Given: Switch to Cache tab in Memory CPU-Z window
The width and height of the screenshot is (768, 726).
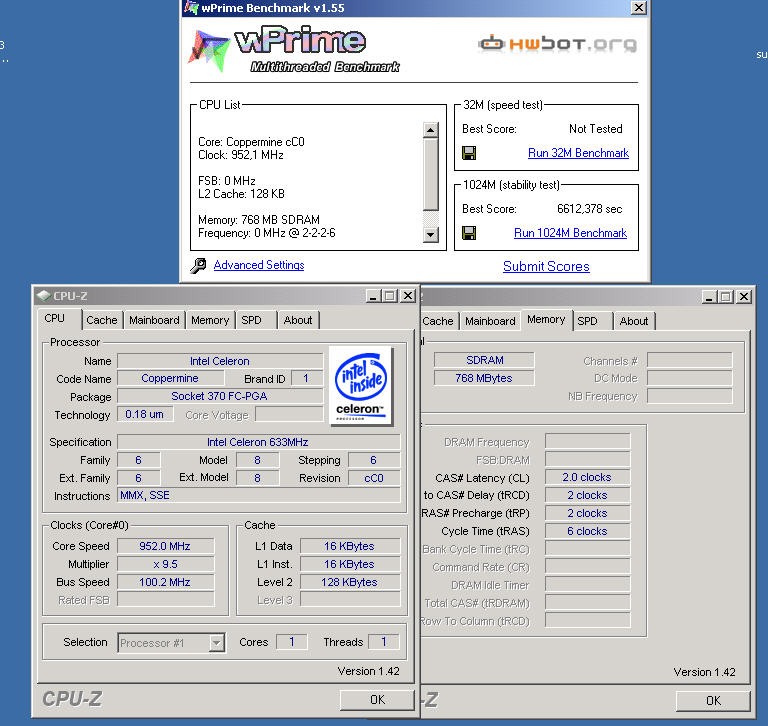Looking at the screenshot, I should (438, 321).
